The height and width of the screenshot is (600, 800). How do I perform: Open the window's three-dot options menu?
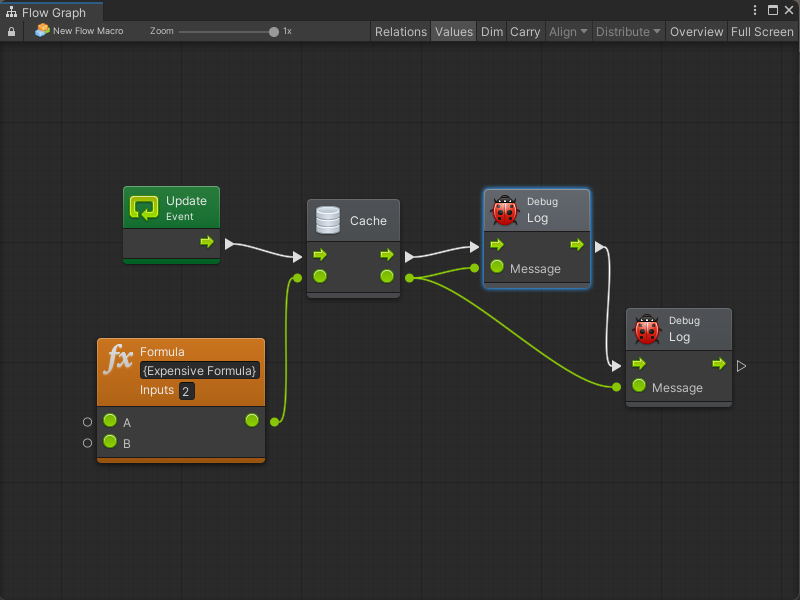pos(755,10)
